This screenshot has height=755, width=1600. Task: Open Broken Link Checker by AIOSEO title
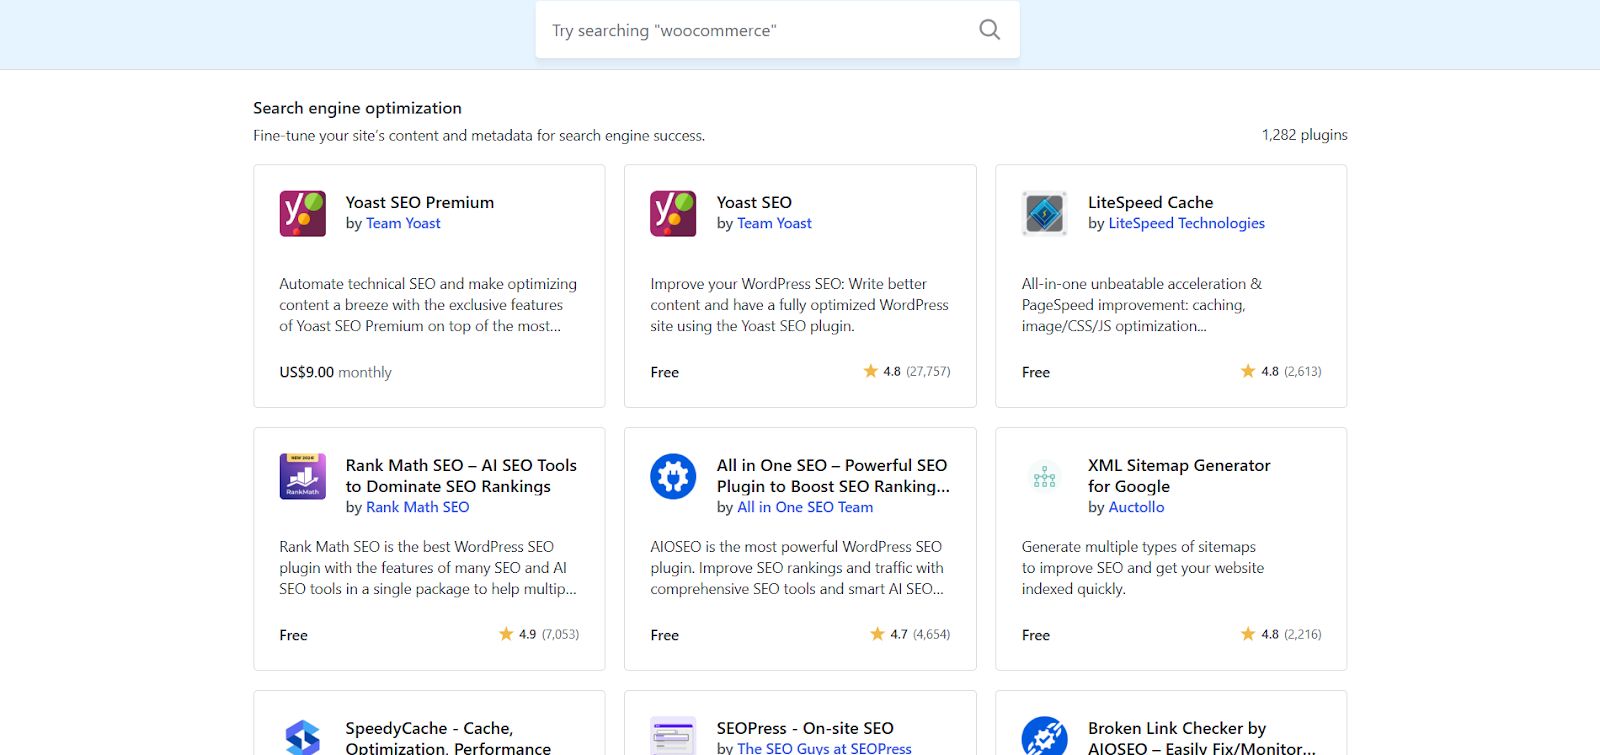click(x=1202, y=738)
